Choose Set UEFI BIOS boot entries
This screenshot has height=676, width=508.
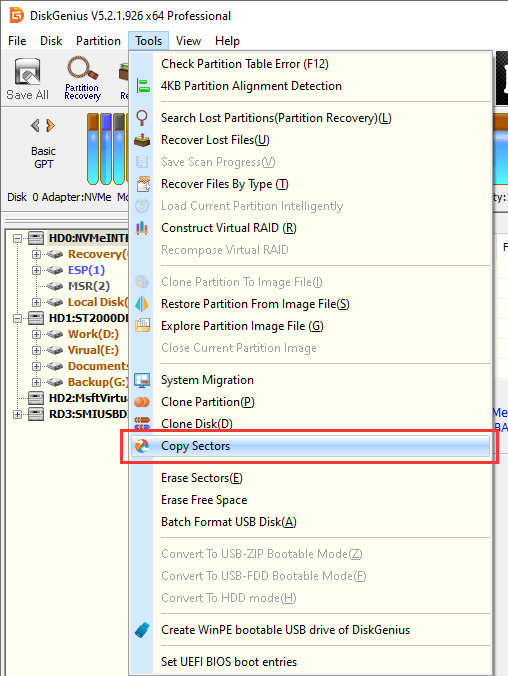point(310,662)
